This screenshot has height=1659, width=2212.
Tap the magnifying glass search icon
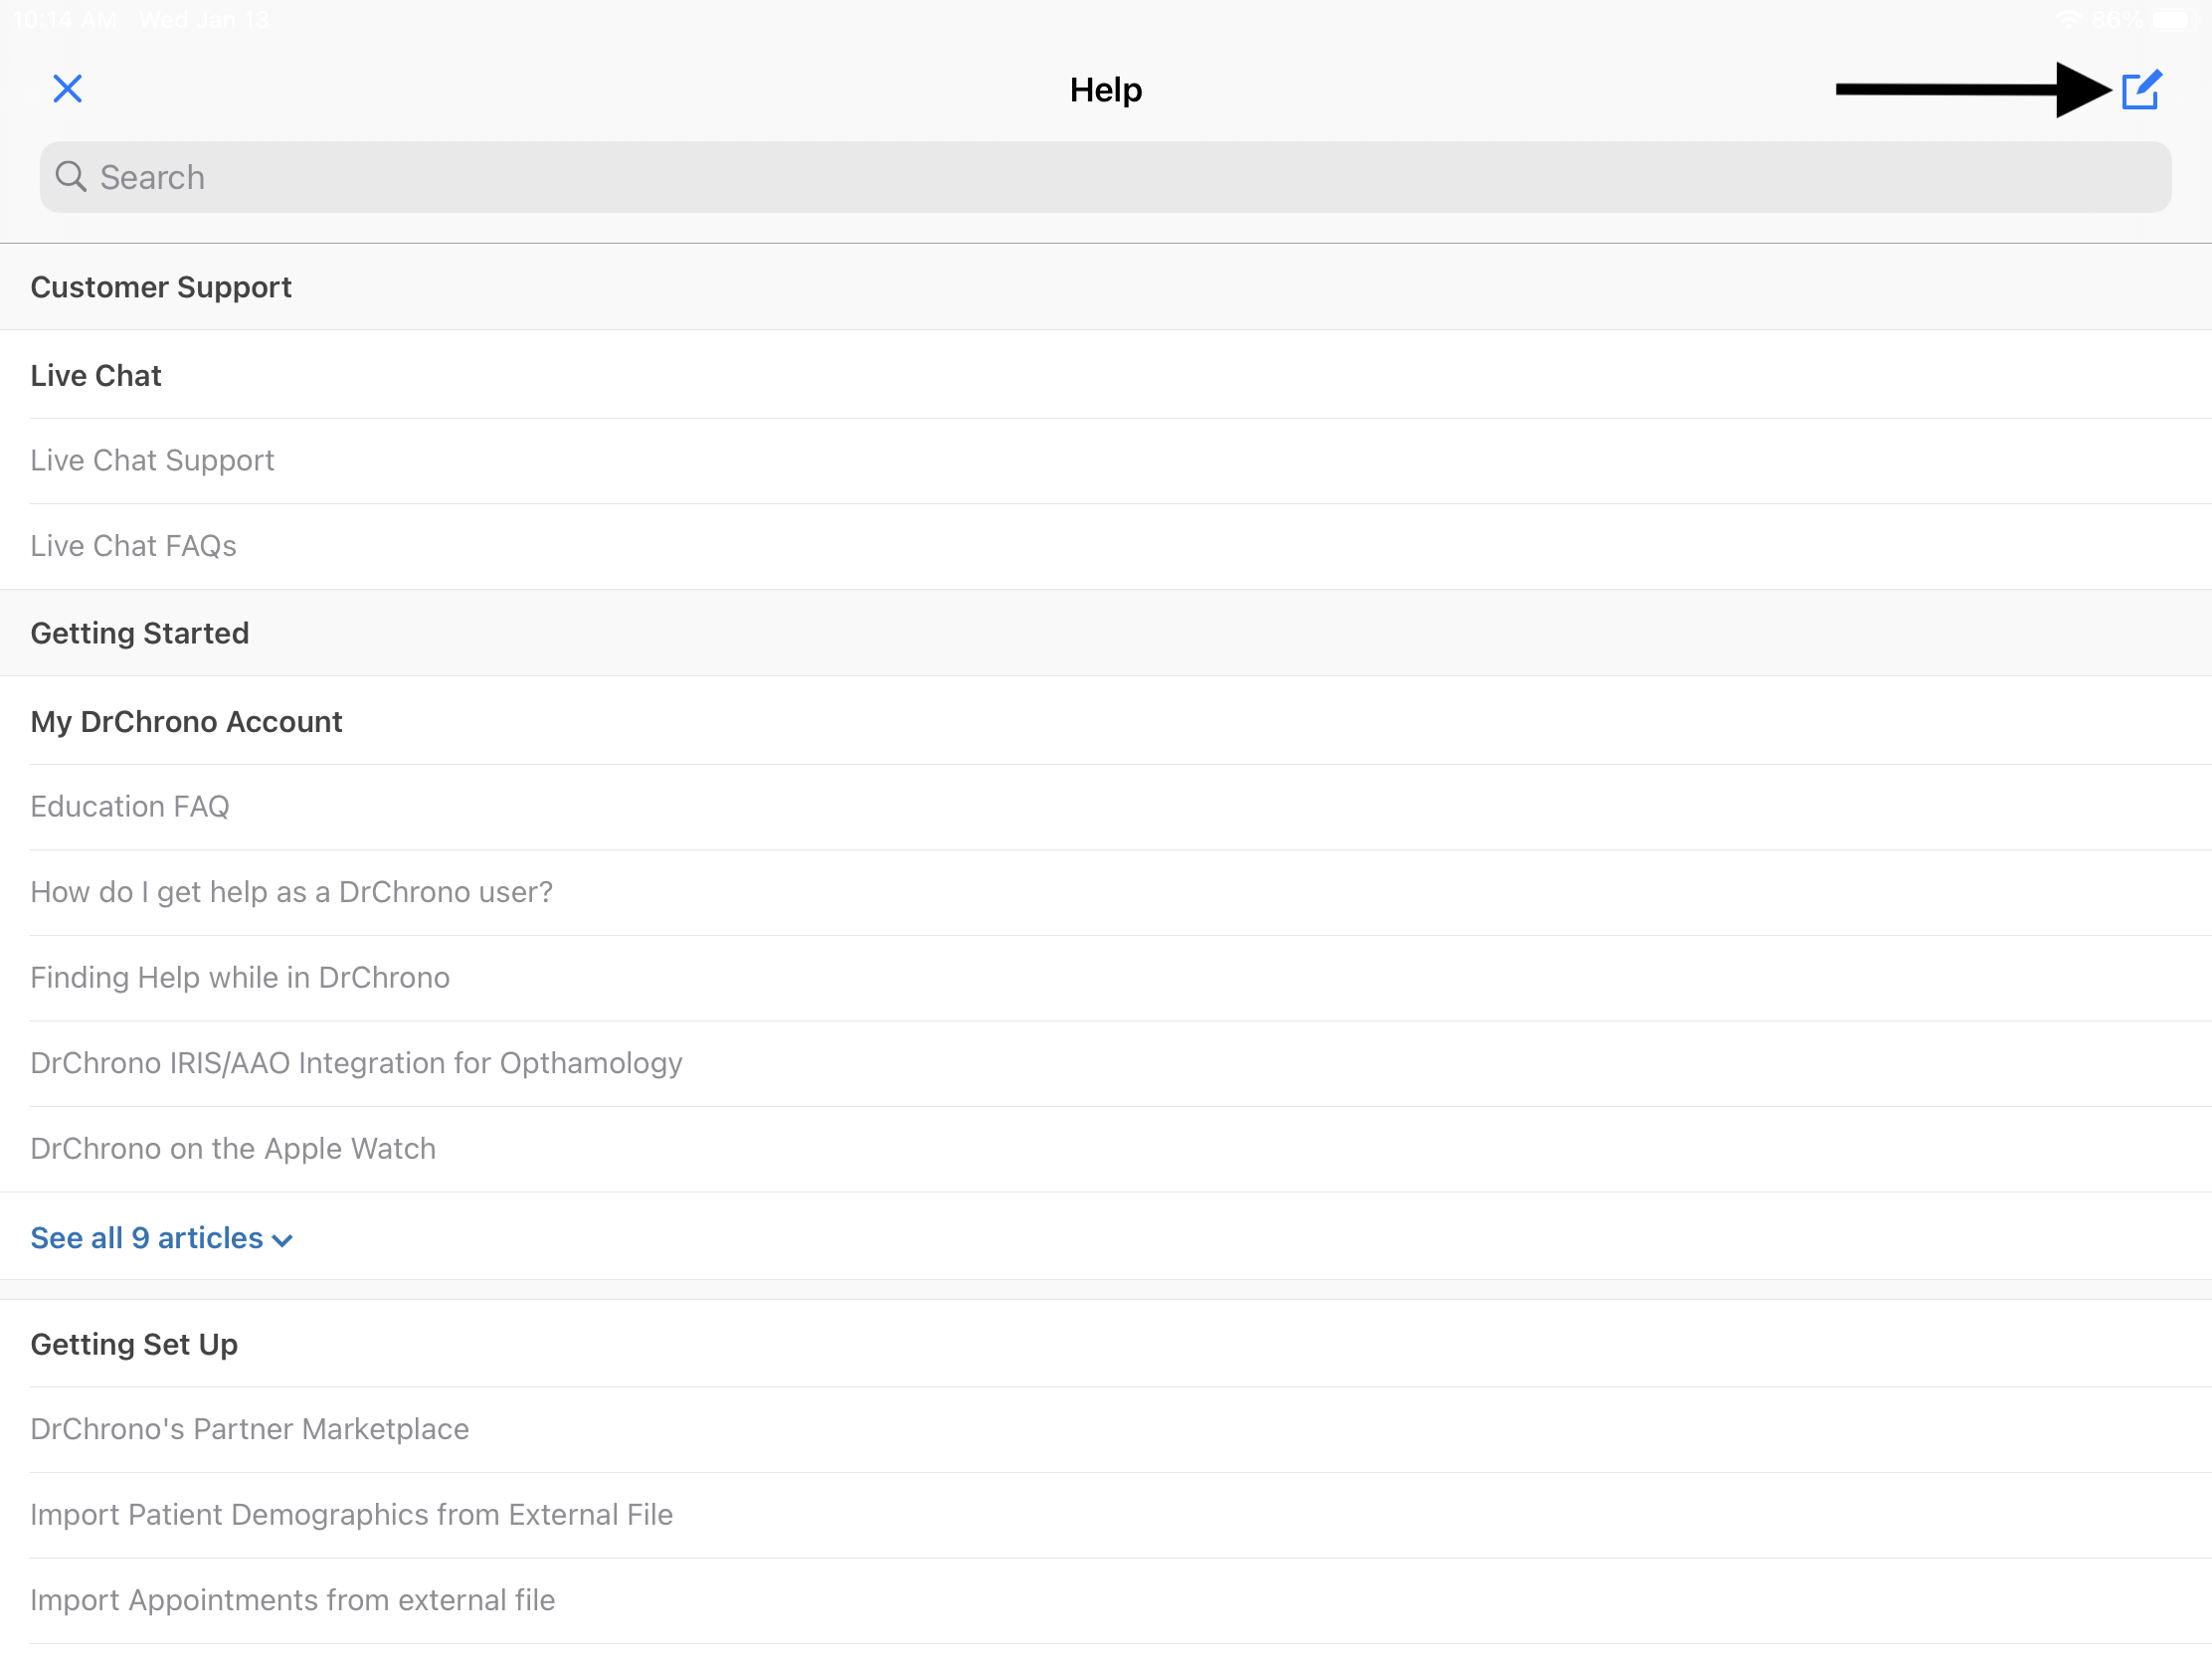point(70,176)
